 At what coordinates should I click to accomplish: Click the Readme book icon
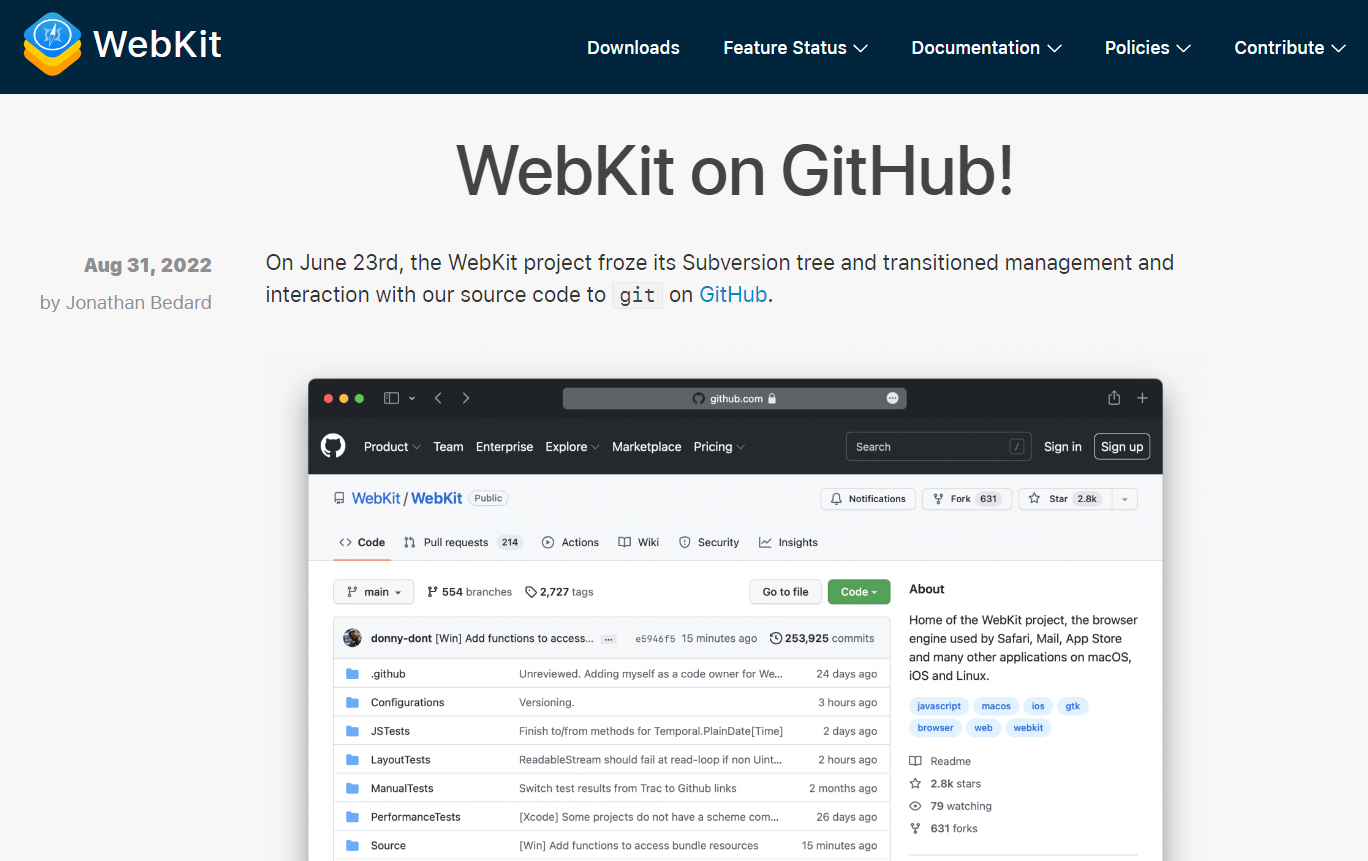point(915,761)
